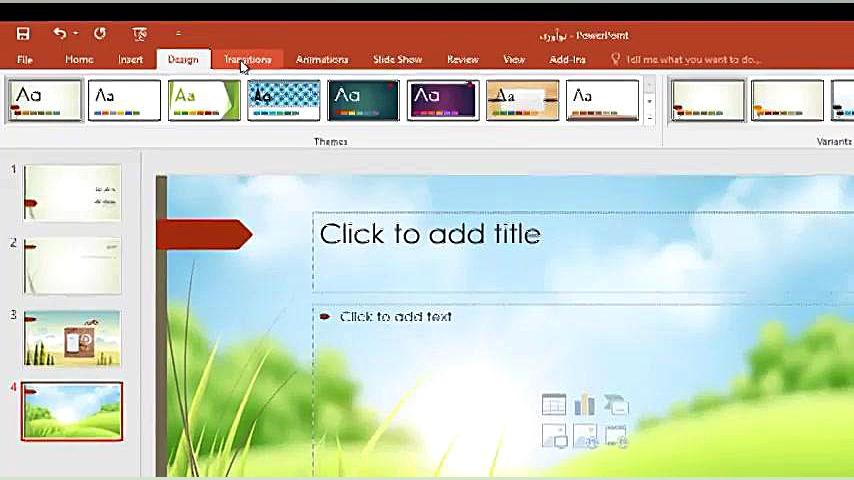Click the Online Pictures placeholder icon
Viewport: 854px width, 480px height.
click(x=585, y=436)
